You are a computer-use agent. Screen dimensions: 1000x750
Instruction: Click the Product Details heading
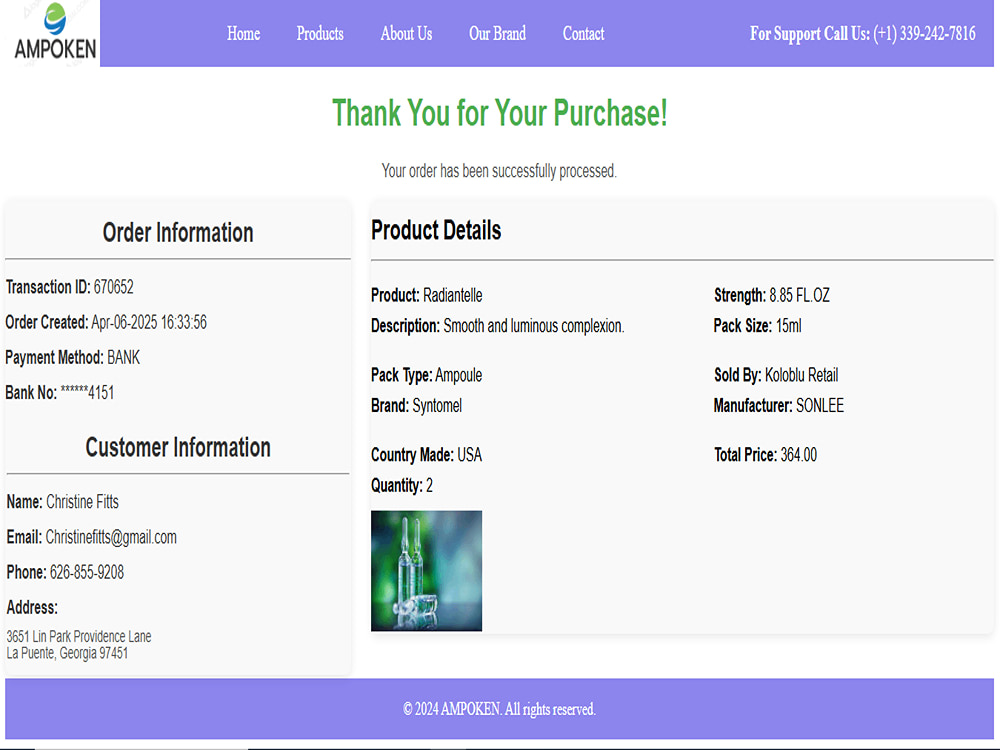(x=436, y=230)
